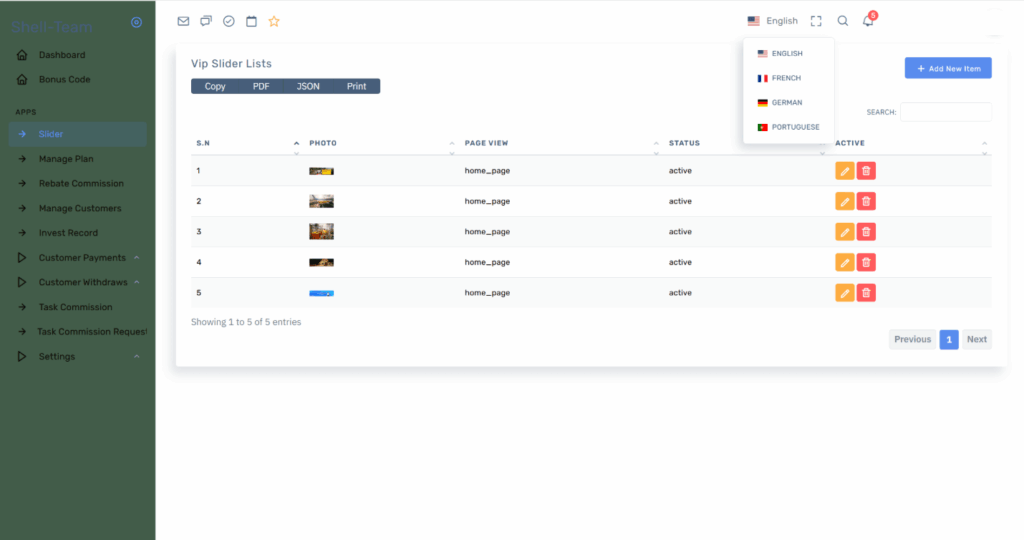The image size is (1024, 540).
Task: Click the Add New Item button
Action: pyautogui.click(x=947, y=68)
